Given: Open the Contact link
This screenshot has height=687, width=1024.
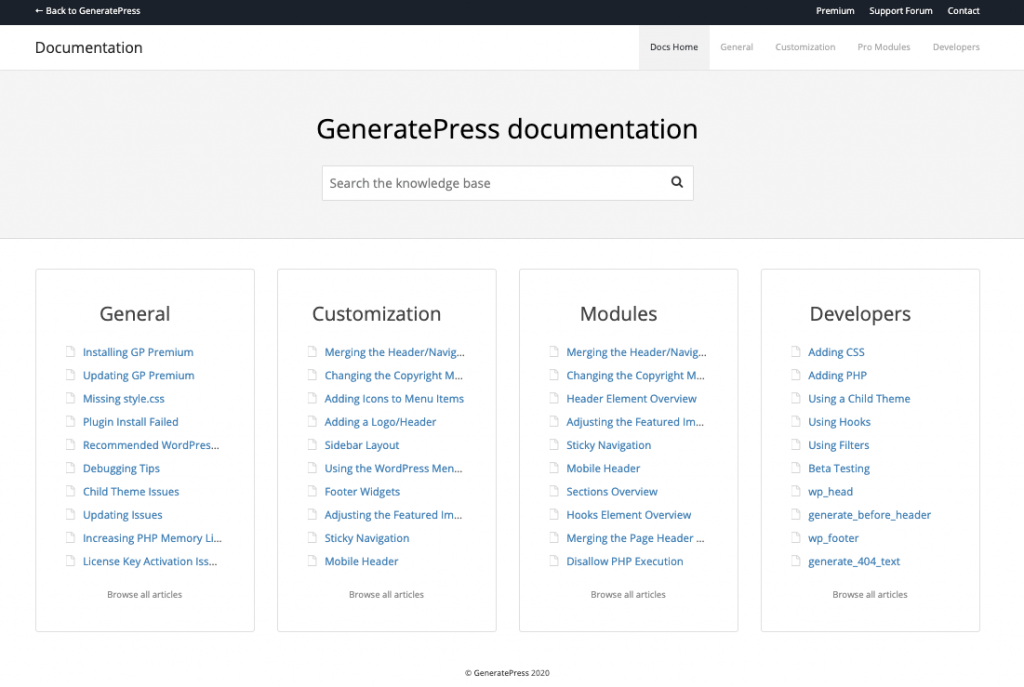Looking at the screenshot, I should pos(963,10).
